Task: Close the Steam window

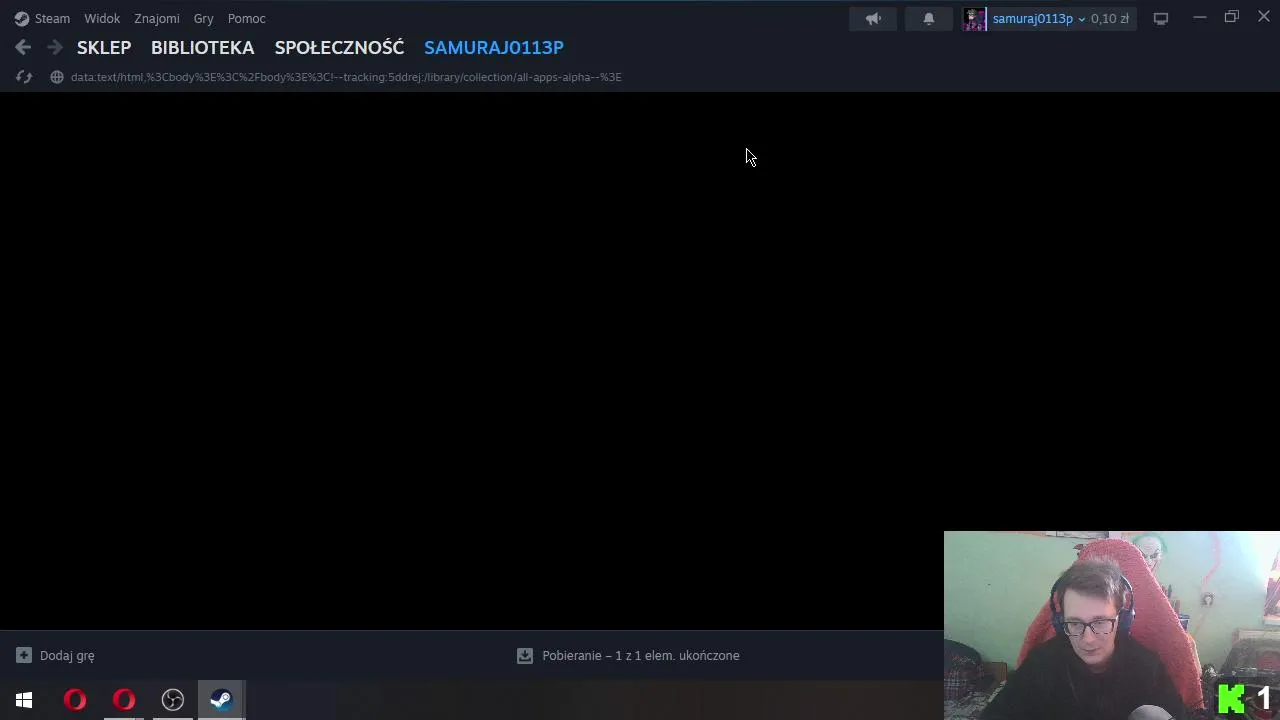Action: tap(1264, 18)
